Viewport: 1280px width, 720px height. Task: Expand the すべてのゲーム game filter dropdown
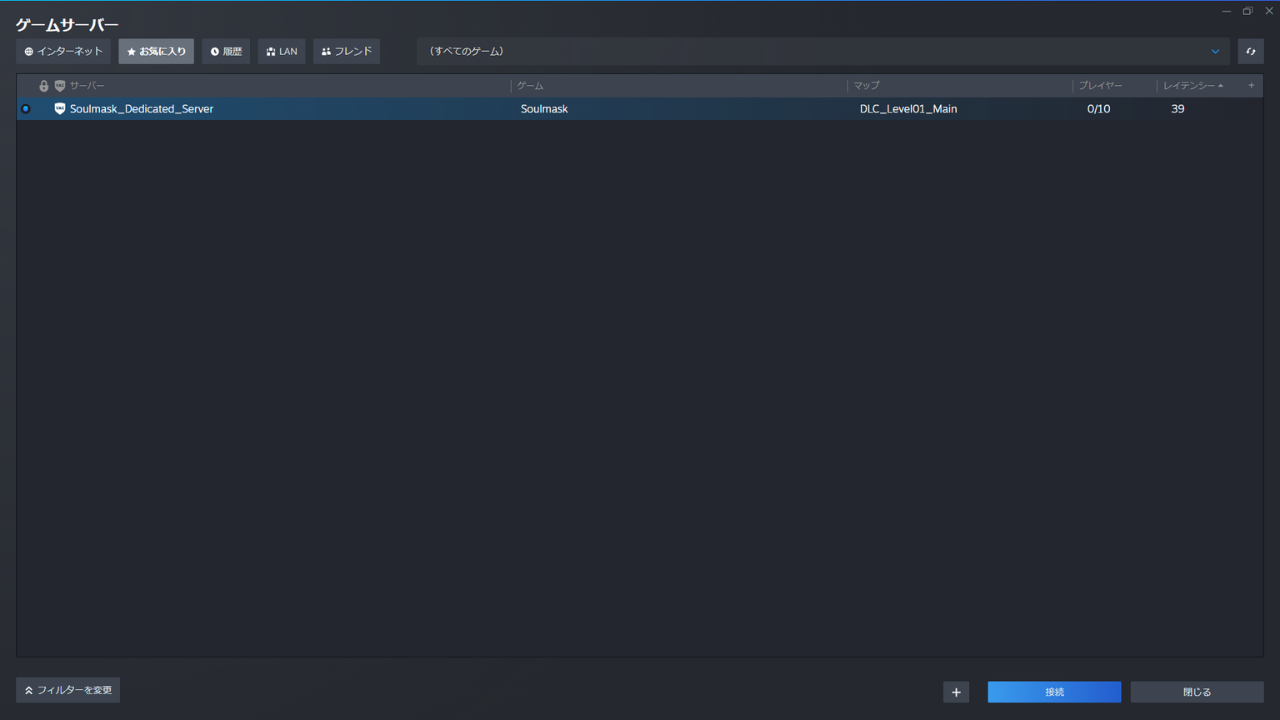(824, 51)
